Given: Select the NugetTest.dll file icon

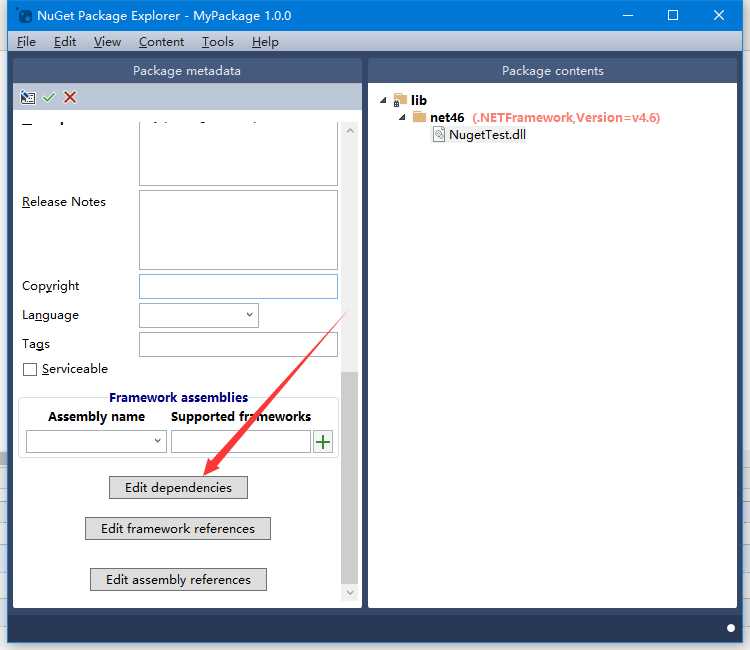Looking at the screenshot, I should pyautogui.click(x=439, y=134).
